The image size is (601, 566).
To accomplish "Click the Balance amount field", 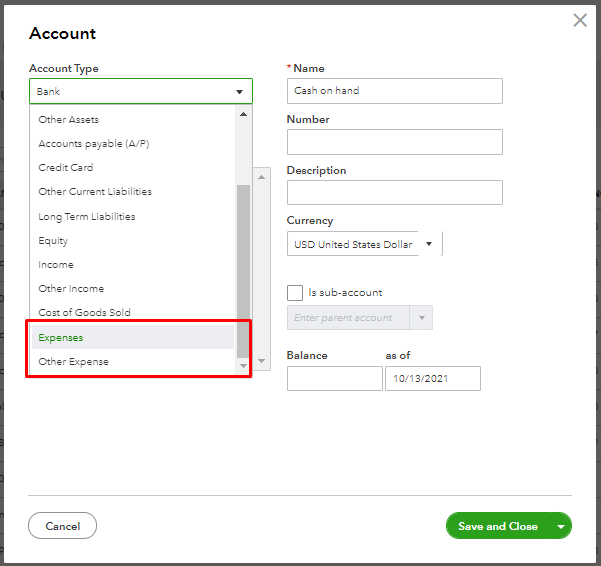I will 334,378.
